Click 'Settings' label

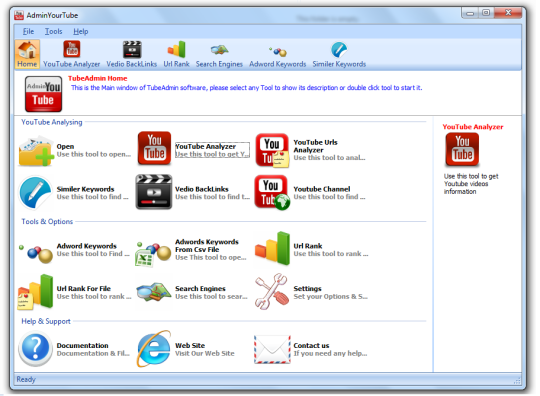[307, 289]
